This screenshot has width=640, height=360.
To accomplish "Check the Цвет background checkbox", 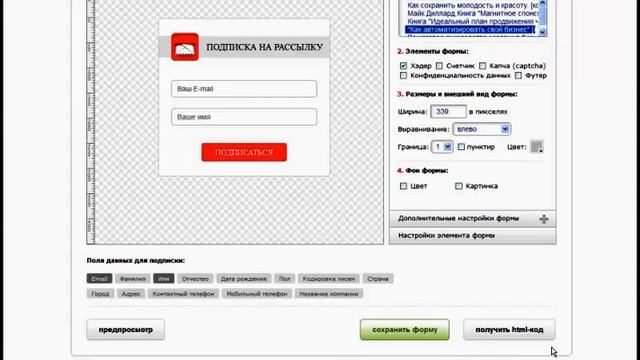I will 403,186.
